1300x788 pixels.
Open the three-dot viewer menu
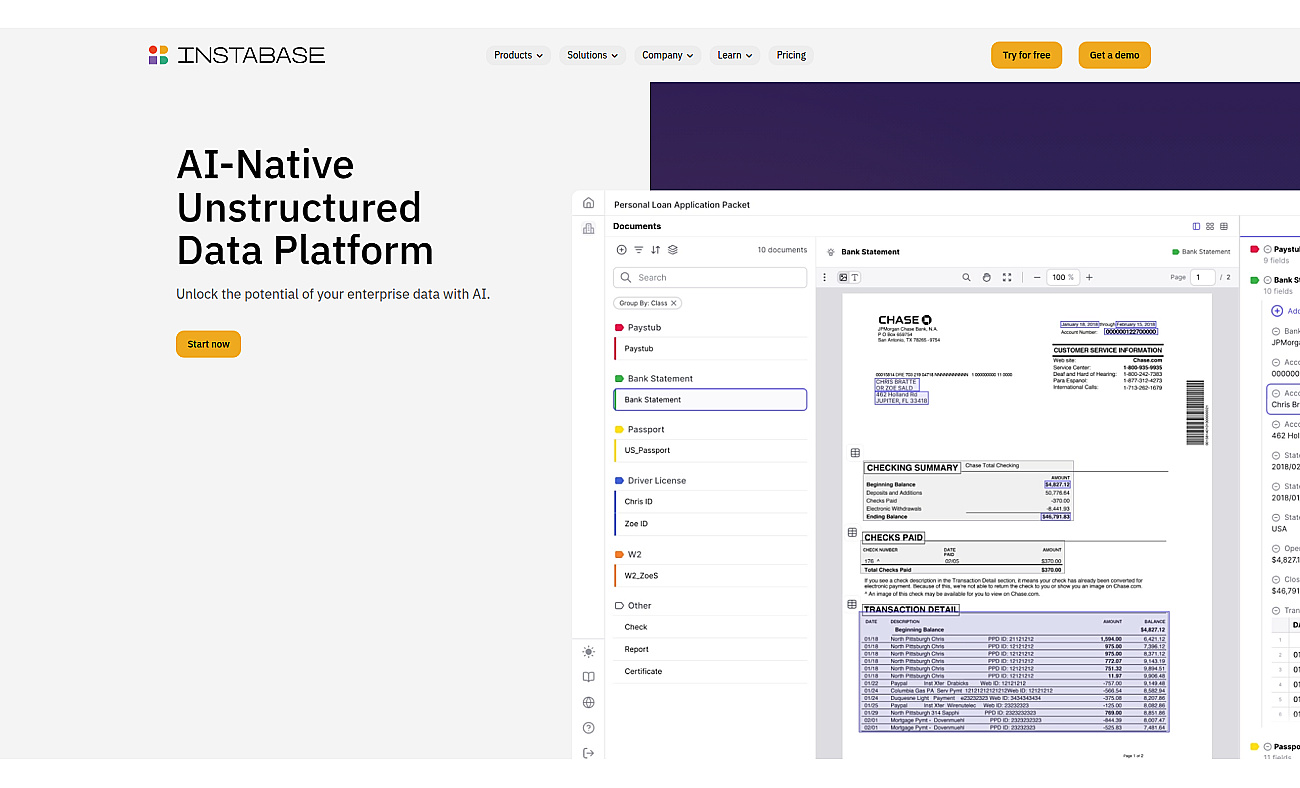(825, 277)
